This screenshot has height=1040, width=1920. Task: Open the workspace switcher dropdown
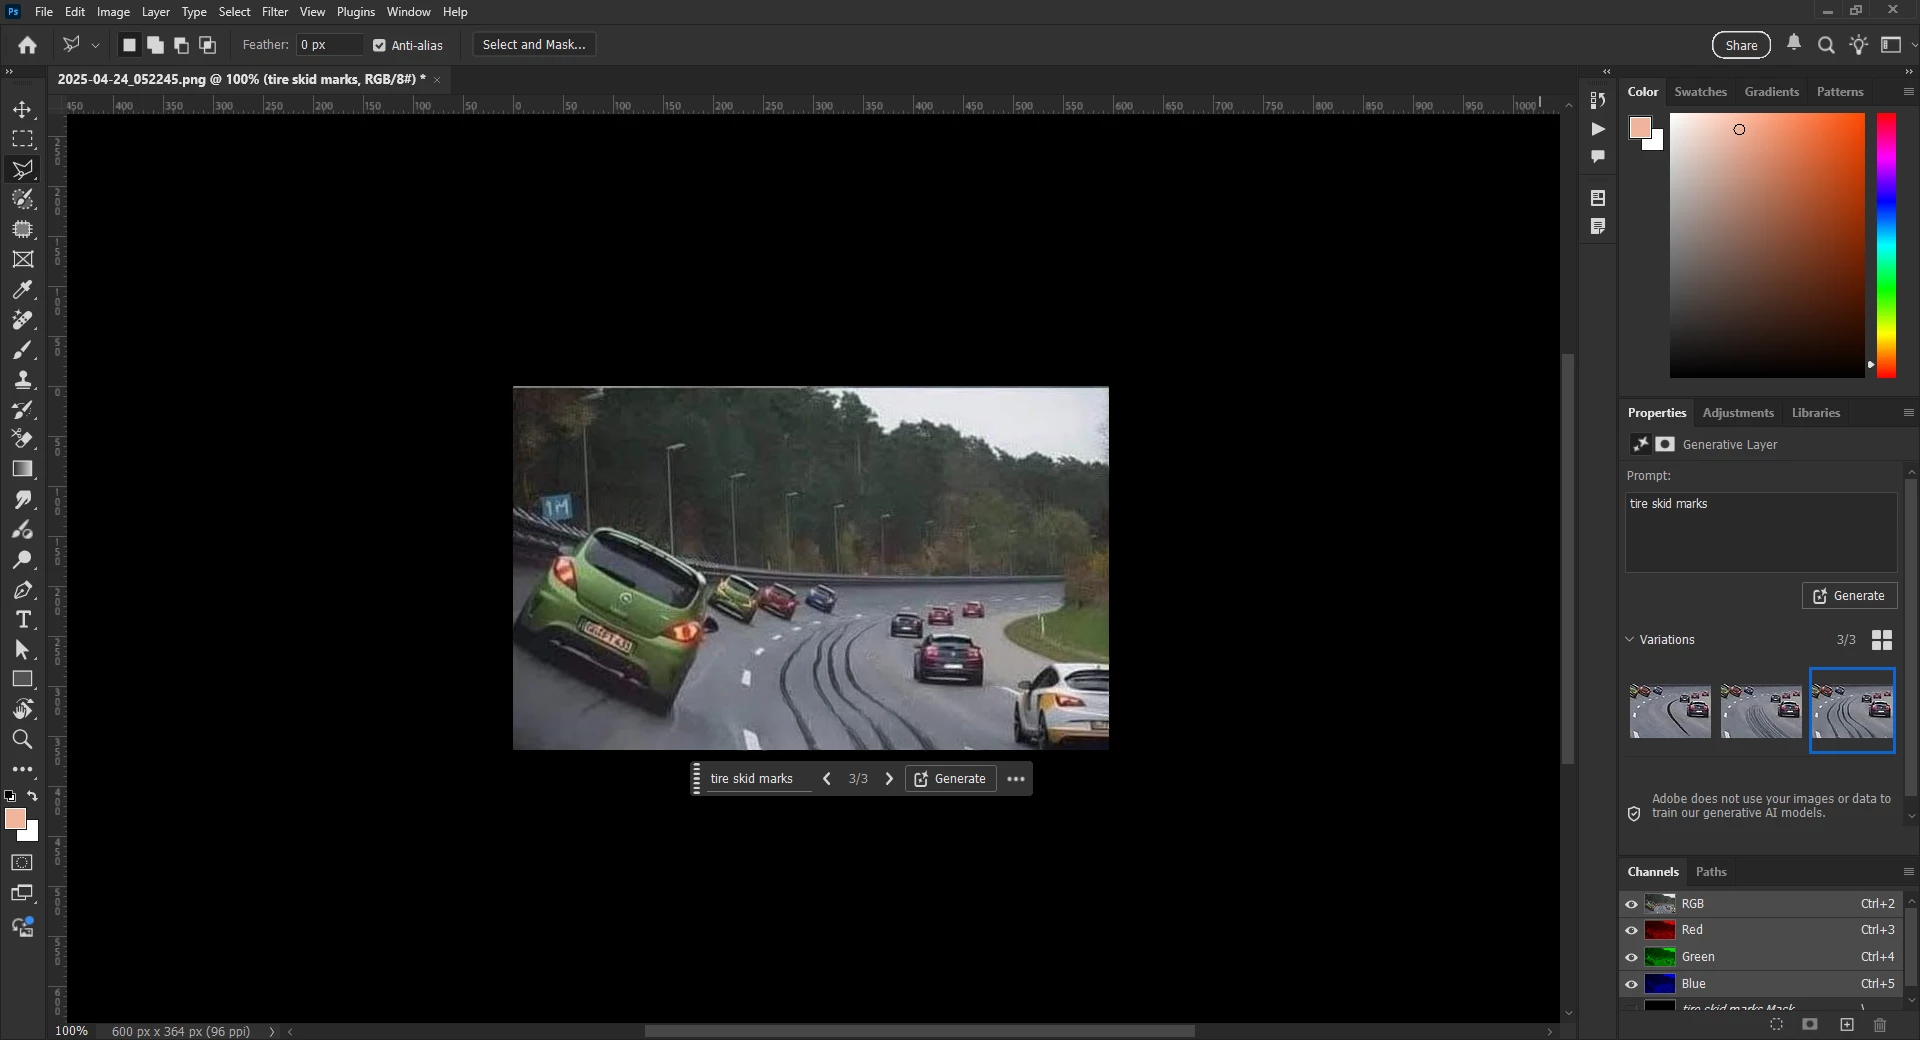[x=1897, y=45]
